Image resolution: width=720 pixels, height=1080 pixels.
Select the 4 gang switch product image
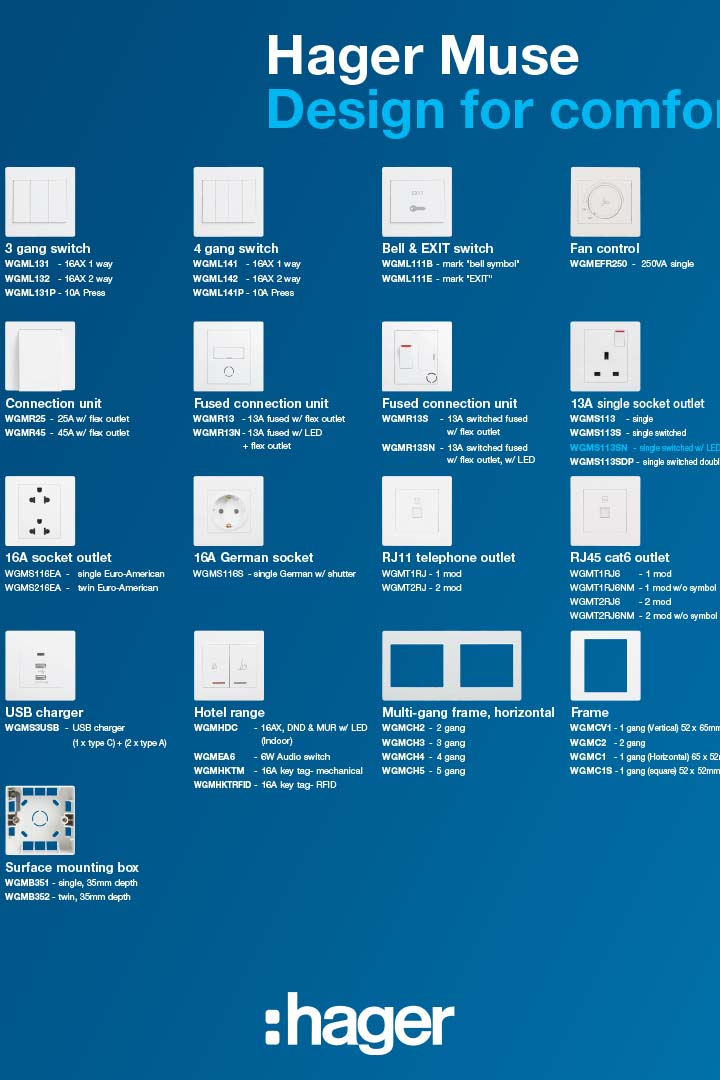(228, 201)
